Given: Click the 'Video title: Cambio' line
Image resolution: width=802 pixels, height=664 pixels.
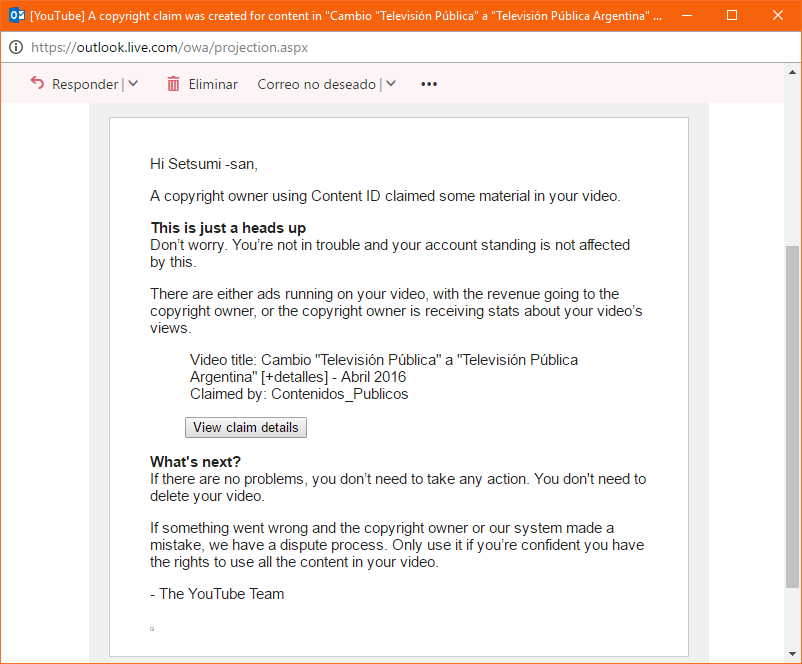Looking at the screenshot, I should click(x=384, y=360).
